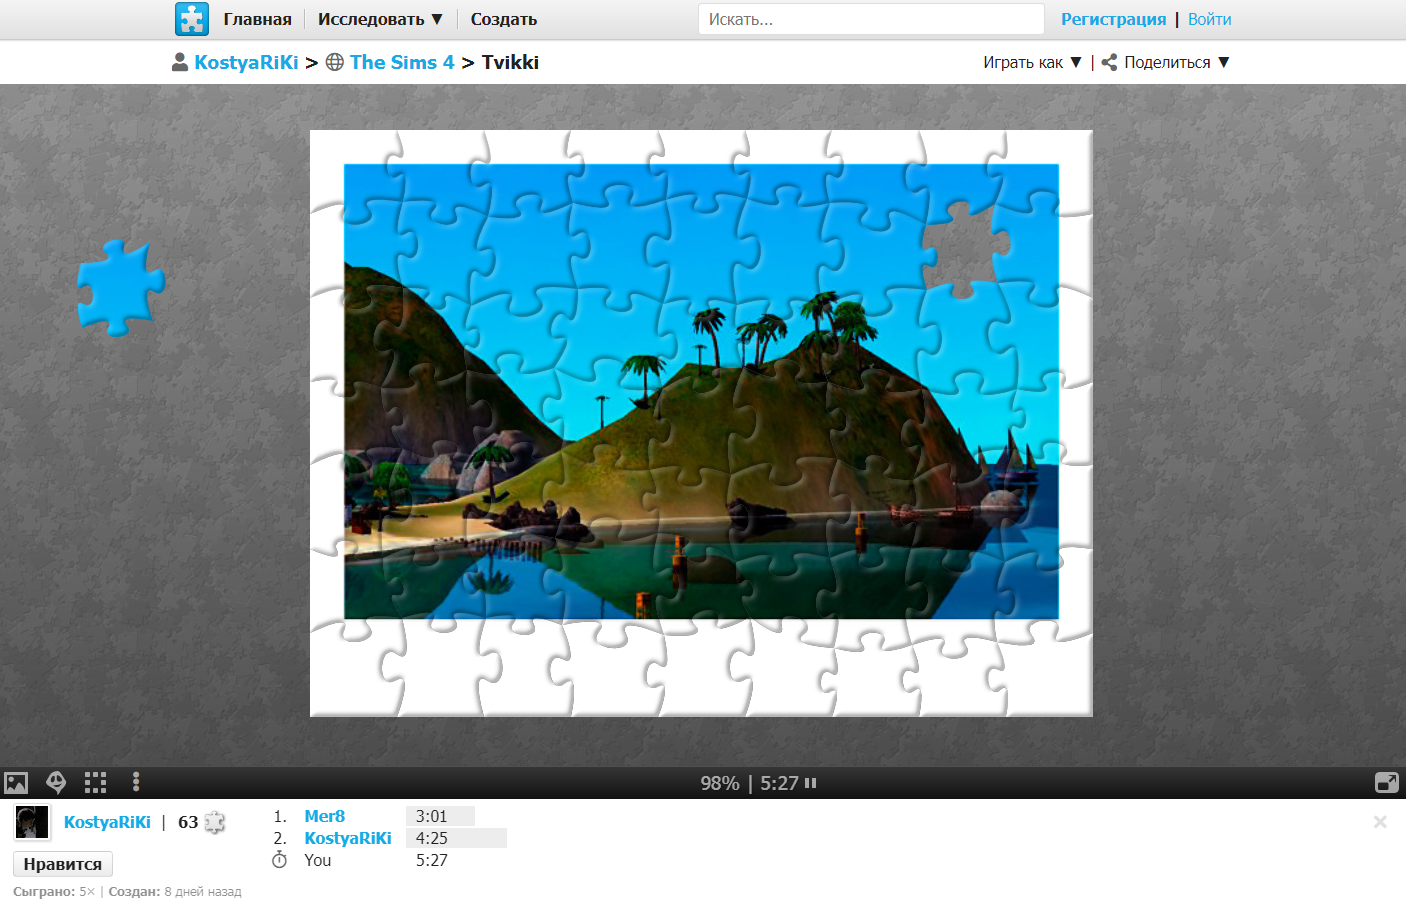Close the info panel with X
Image resolution: width=1406 pixels, height=916 pixels.
point(1380,822)
